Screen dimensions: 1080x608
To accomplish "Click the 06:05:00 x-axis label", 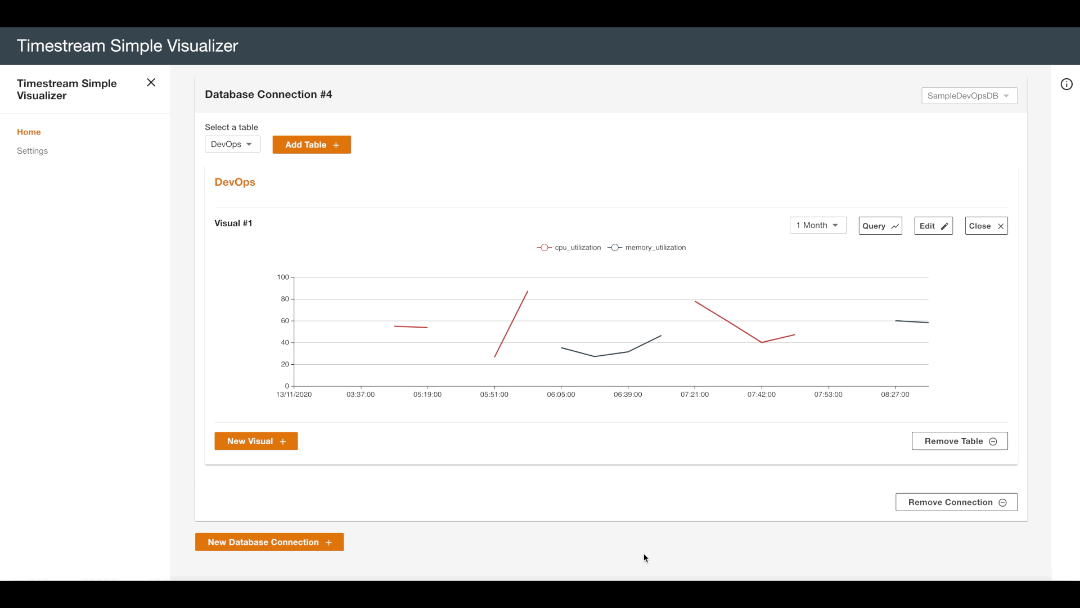I will click(561, 395).
